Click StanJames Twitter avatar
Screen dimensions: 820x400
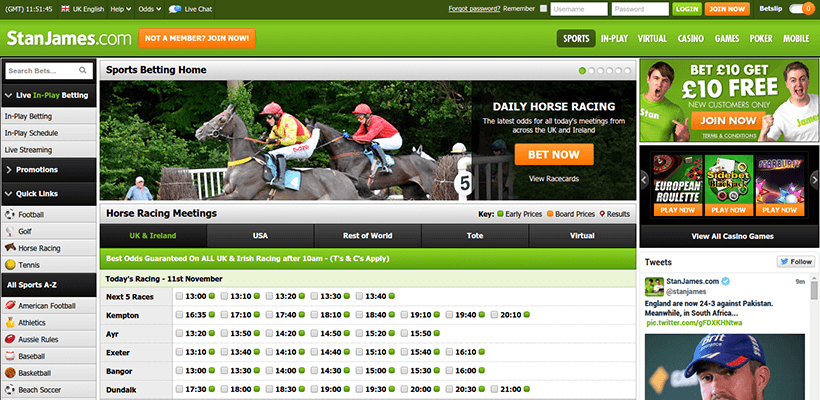pos(654,286)
